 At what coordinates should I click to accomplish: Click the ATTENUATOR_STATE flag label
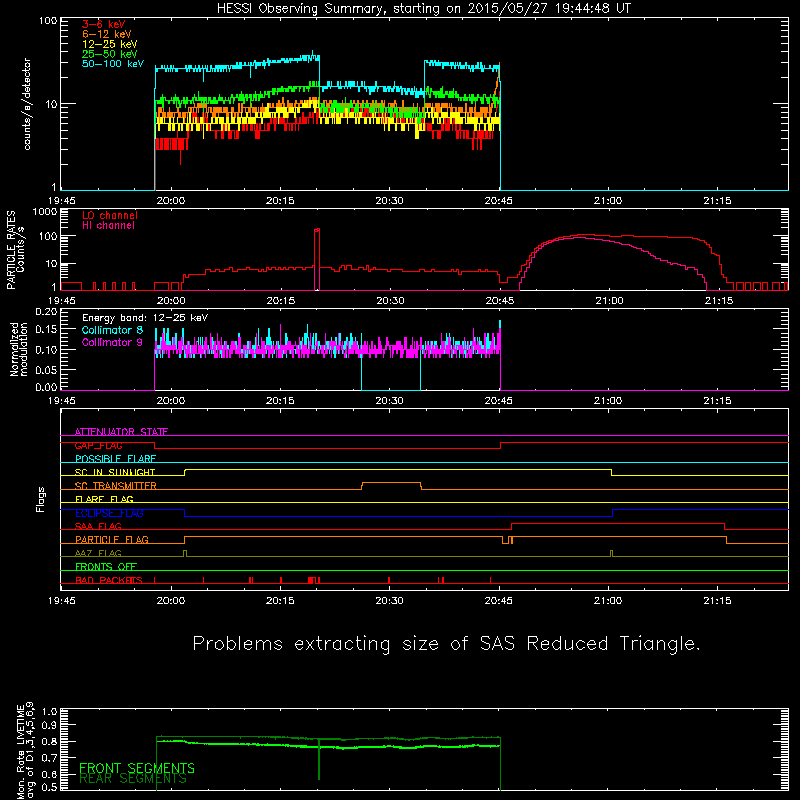point(121,432)
